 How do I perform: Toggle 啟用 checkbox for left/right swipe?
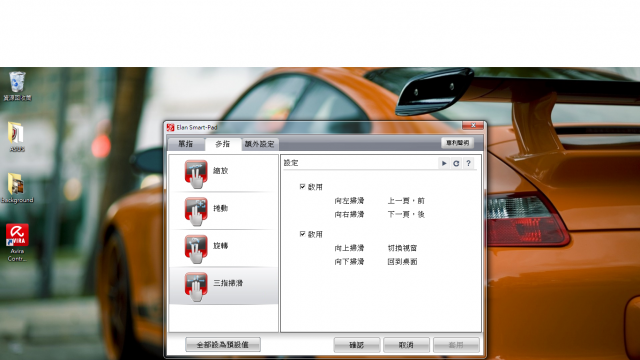(x=302, y=187)
